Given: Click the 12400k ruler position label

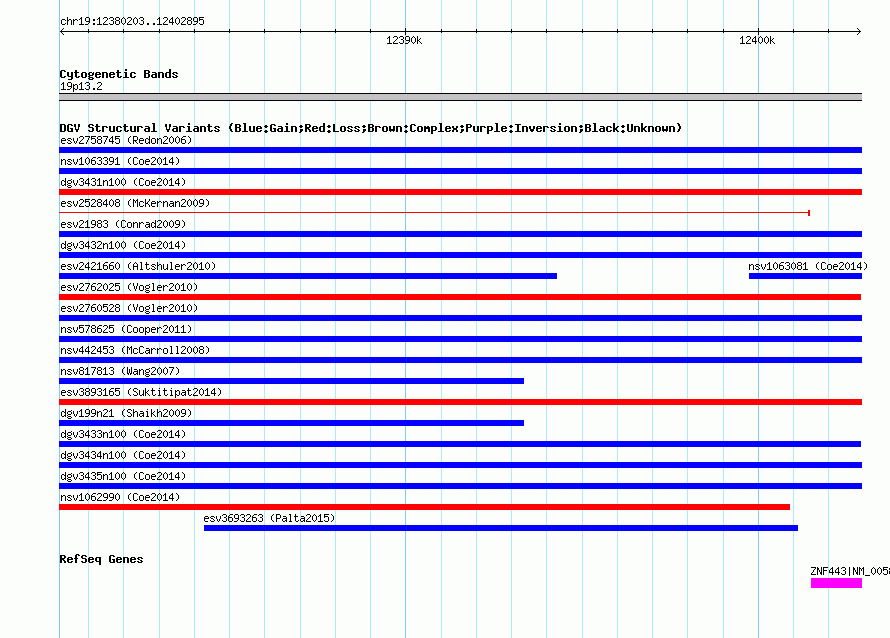Looking at the screenshot, I should [x=757, y=40].
